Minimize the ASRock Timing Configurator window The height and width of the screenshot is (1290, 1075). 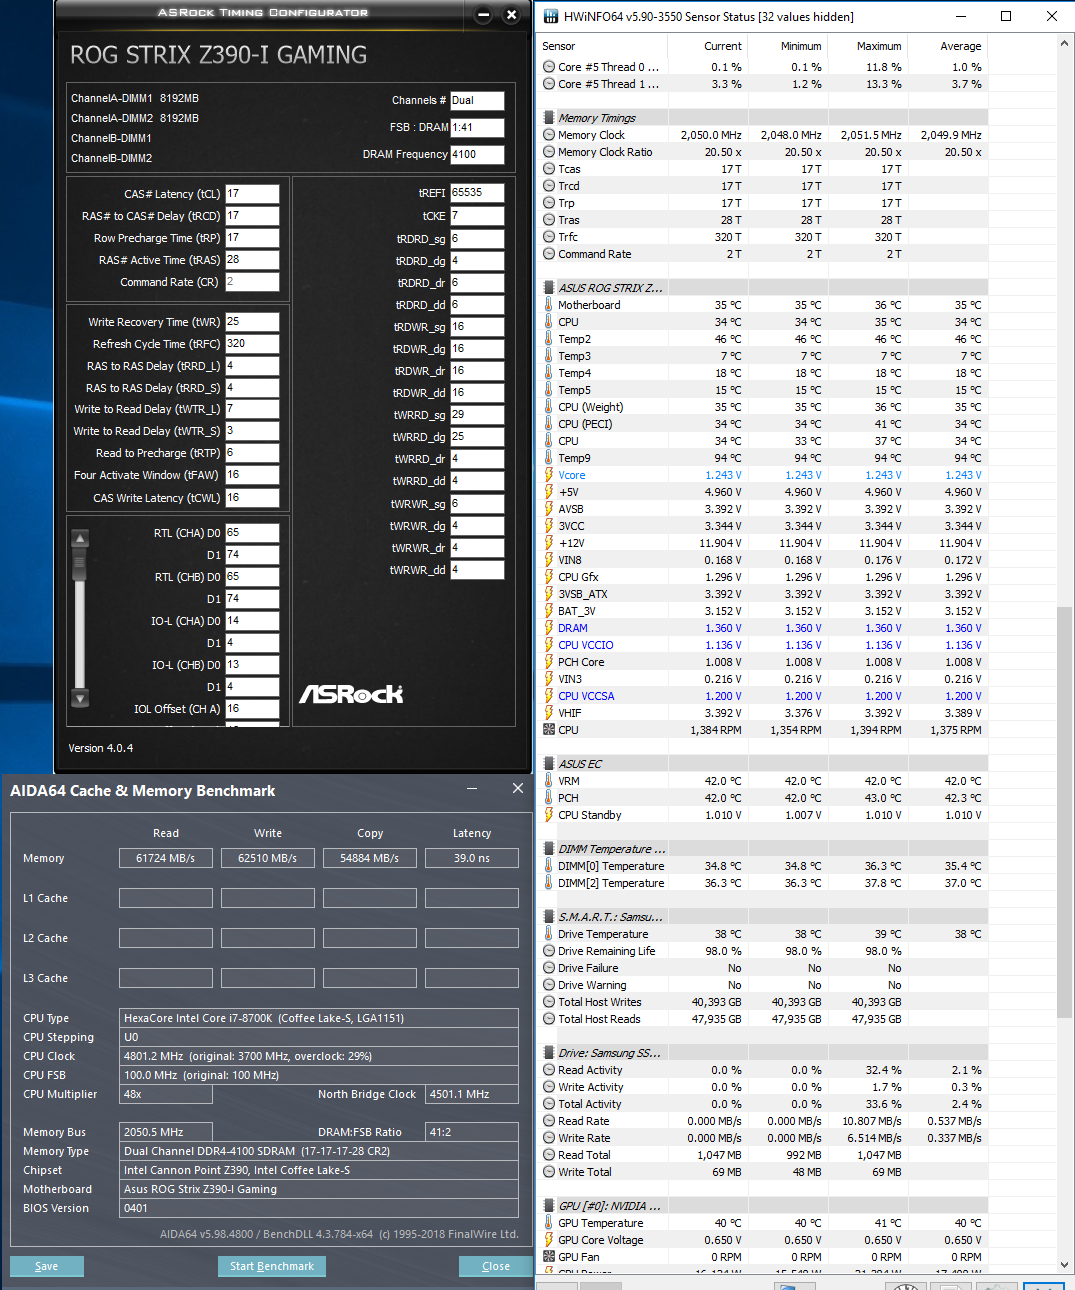click(484, 14)
